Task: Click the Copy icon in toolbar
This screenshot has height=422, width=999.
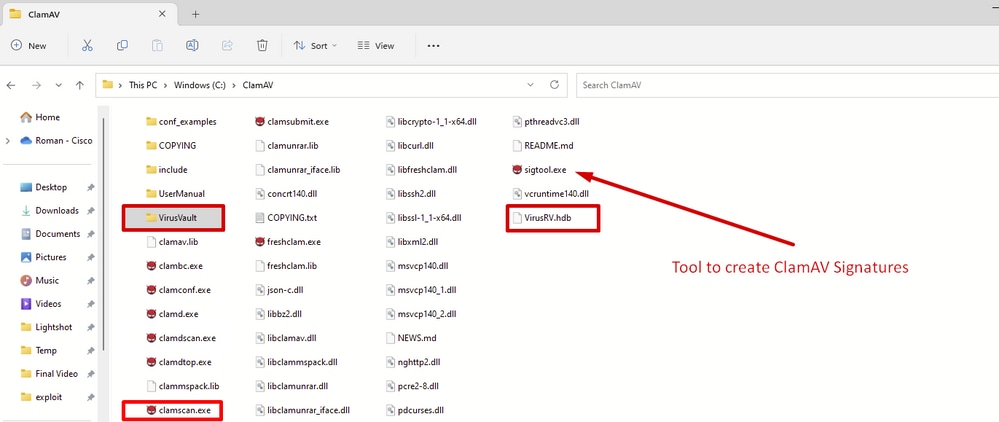Action: point(122,45)
